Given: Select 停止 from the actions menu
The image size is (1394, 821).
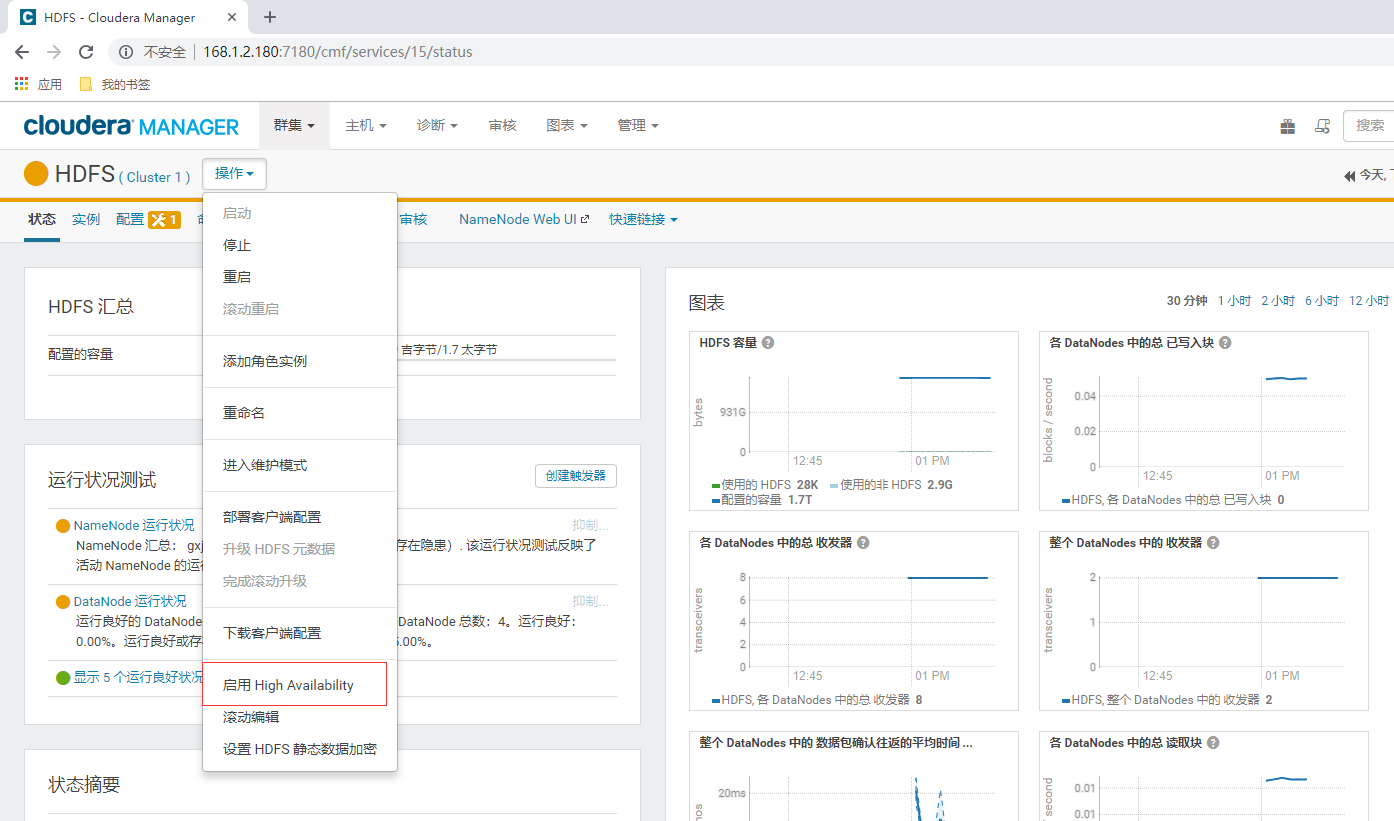Looking at the screenshot, I should pos(300,245).
